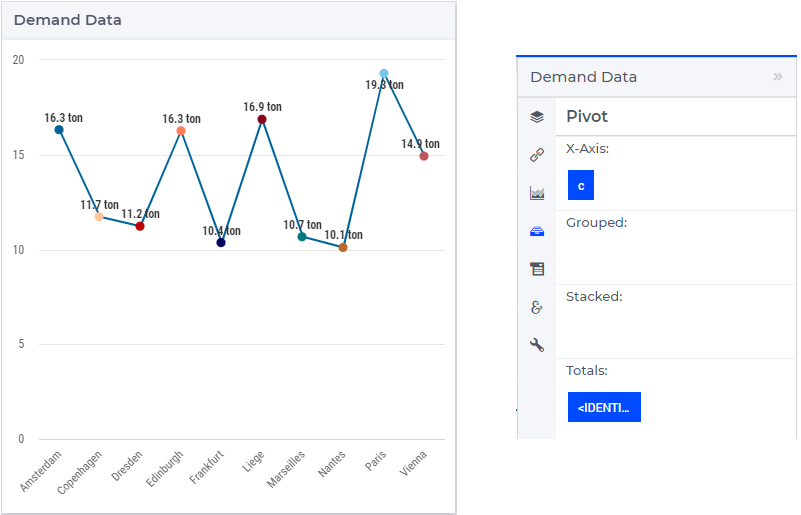Open the layers stack icon tab
Image resolution: width=801 pixels, height=515 pixels.
tap(536, 117)
